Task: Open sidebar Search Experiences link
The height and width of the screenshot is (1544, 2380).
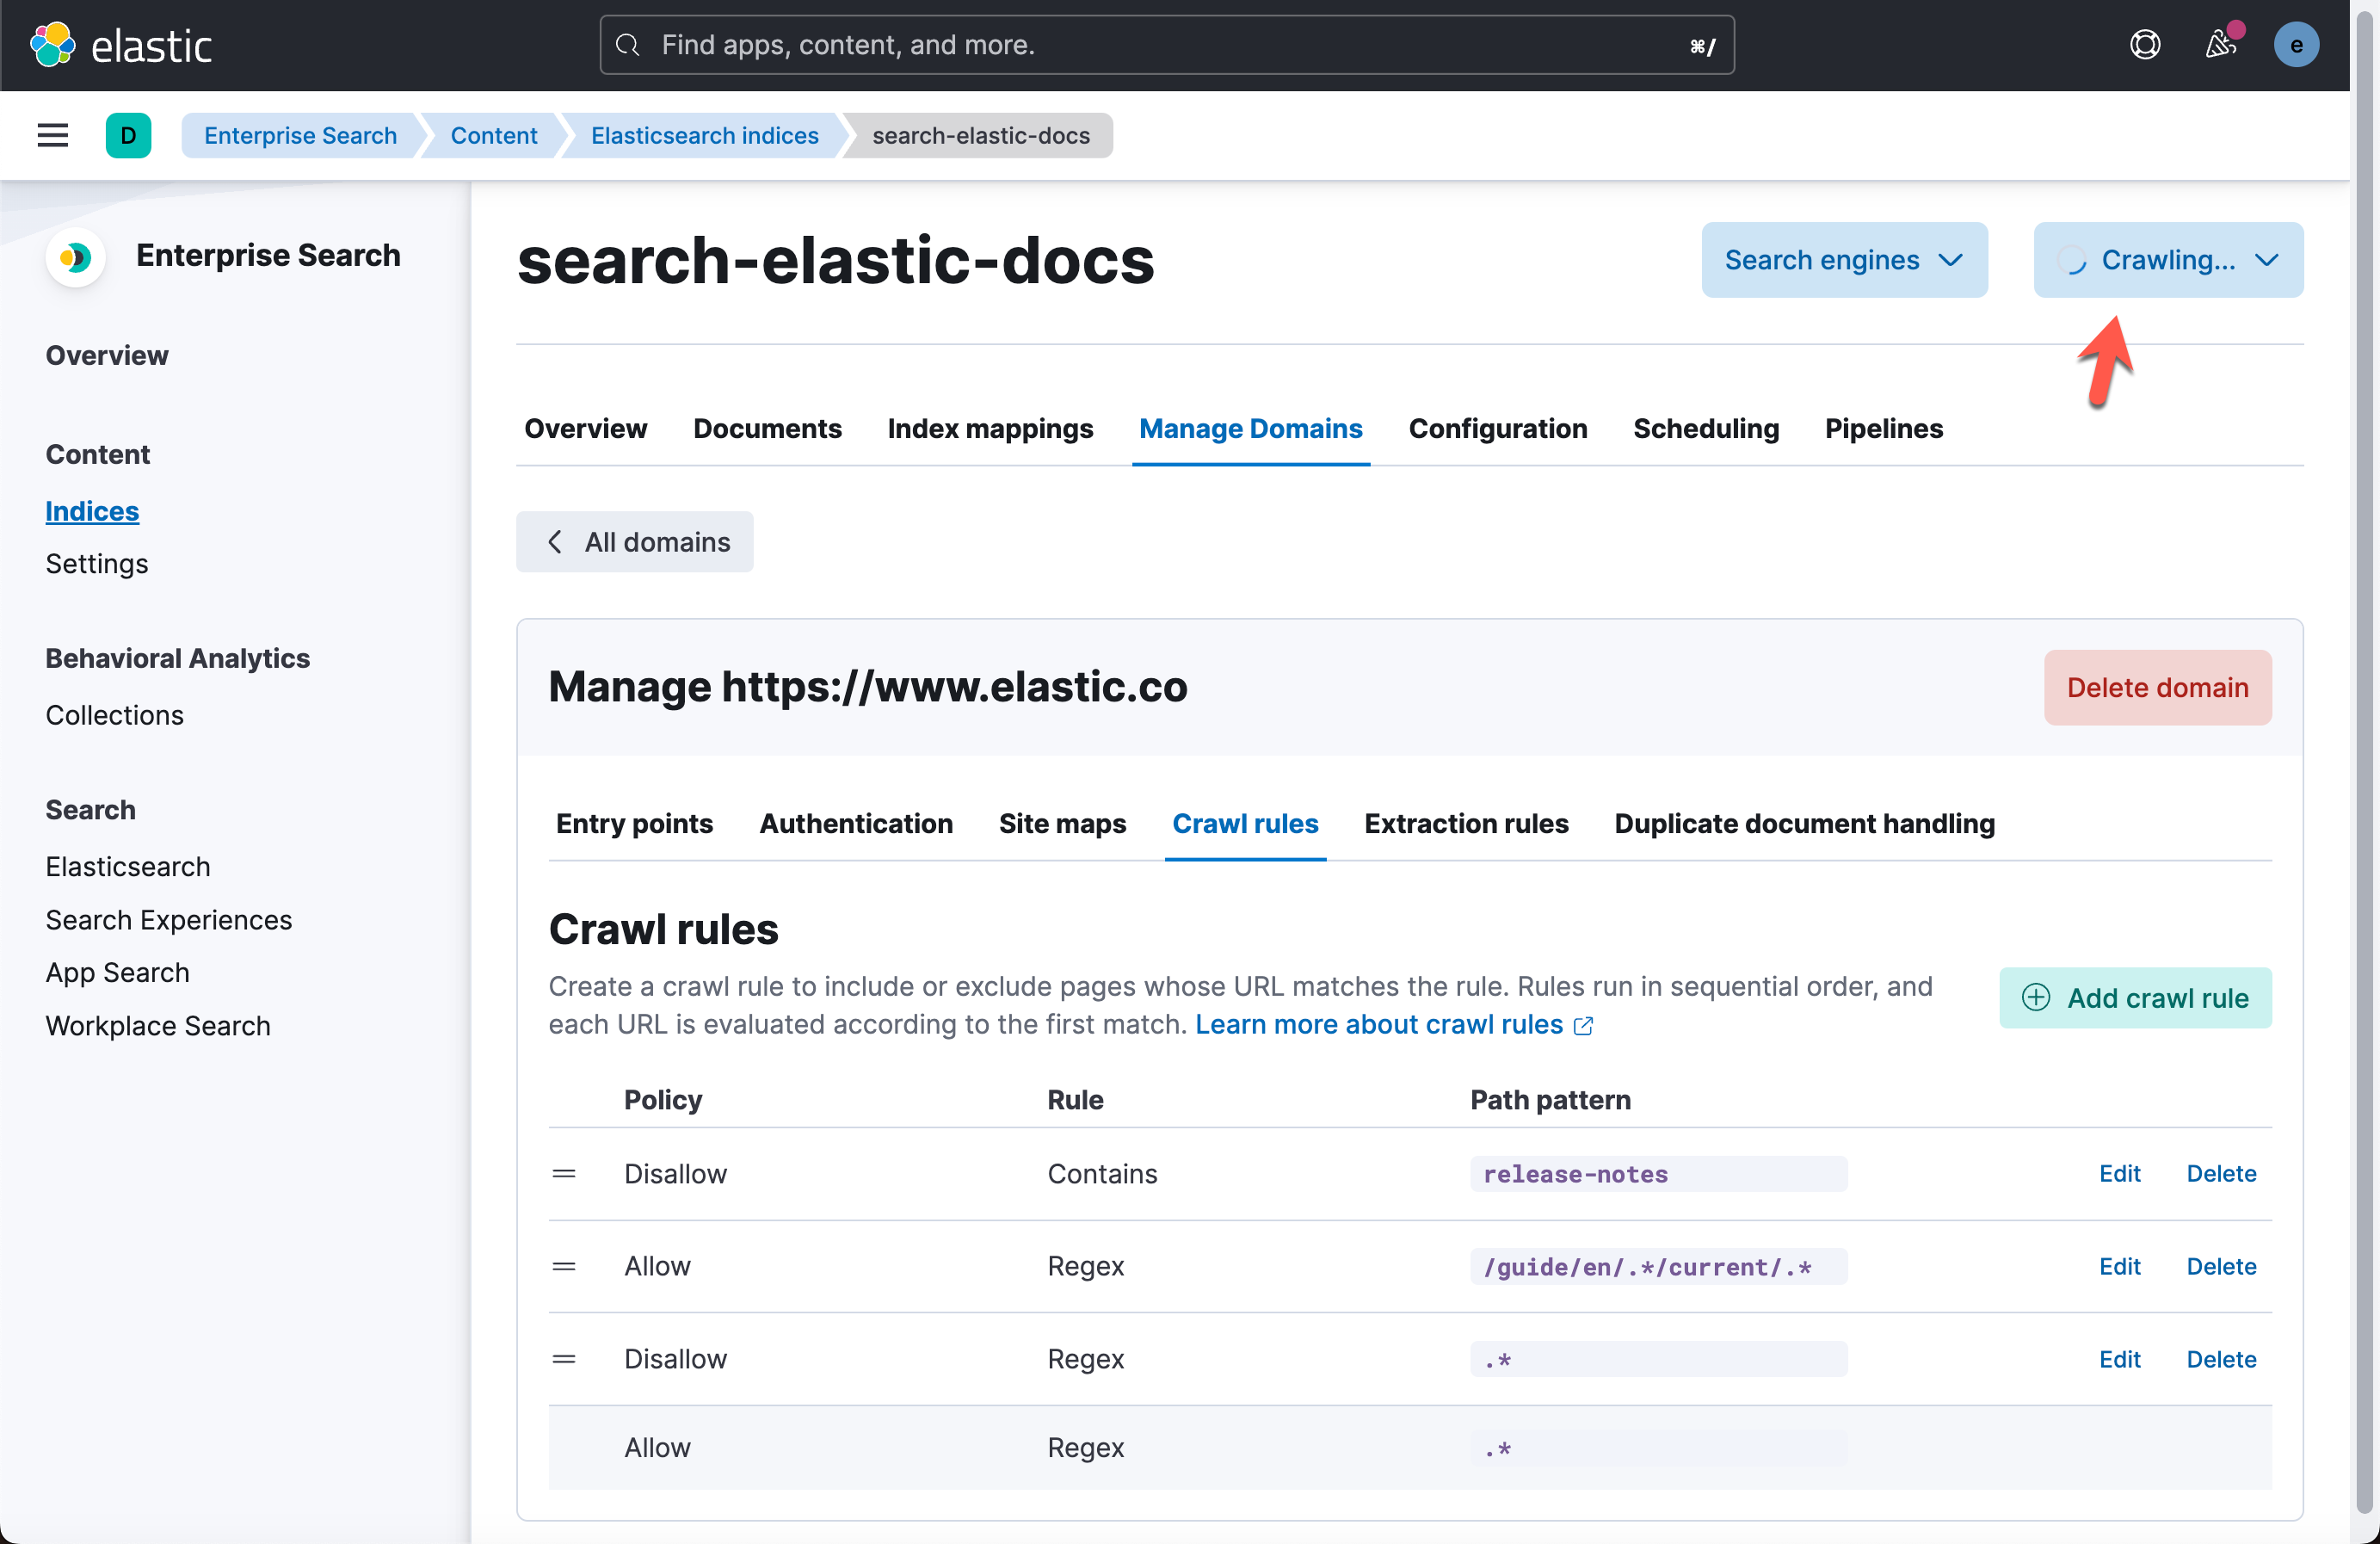Action: 169,920
